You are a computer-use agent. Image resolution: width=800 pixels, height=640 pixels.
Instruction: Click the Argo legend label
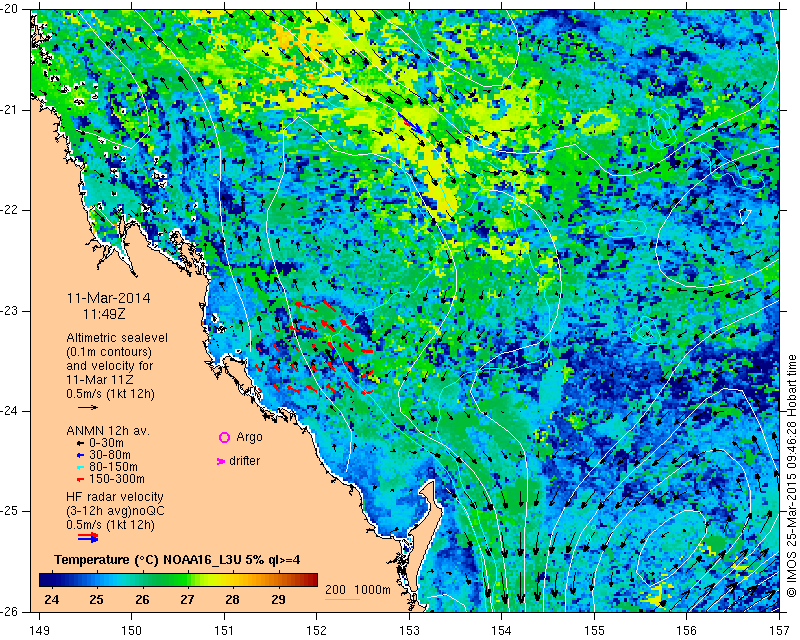[249, 437]
